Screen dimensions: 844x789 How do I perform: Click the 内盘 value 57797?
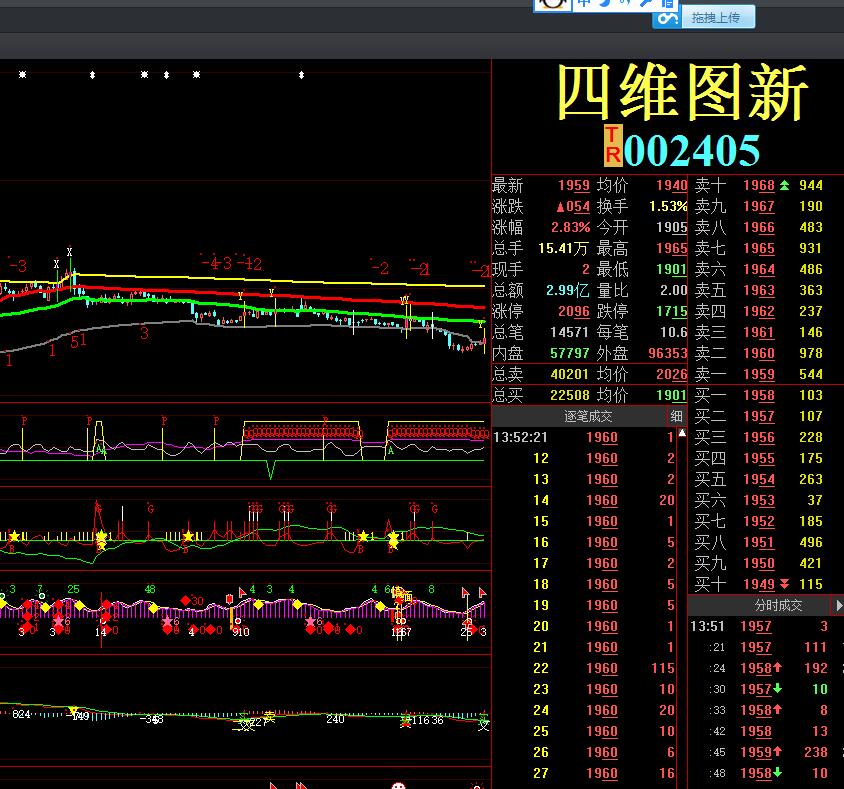pyautogui.click(x=569, y=354)
